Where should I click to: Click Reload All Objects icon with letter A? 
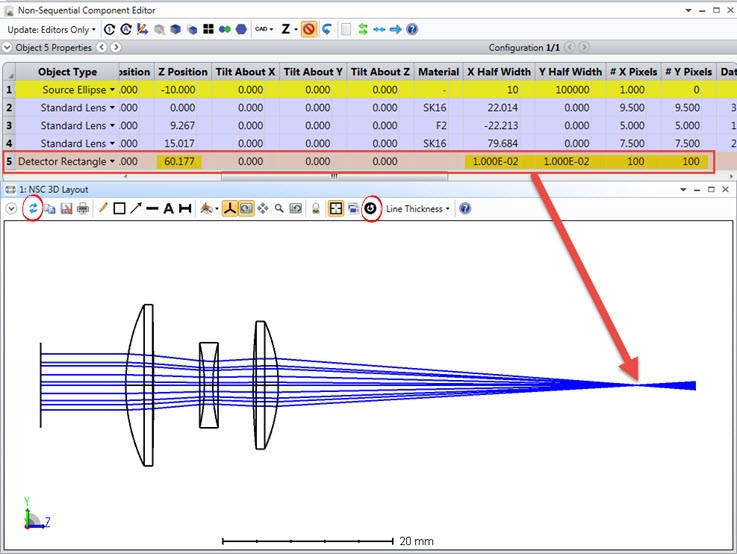point(126,30)
